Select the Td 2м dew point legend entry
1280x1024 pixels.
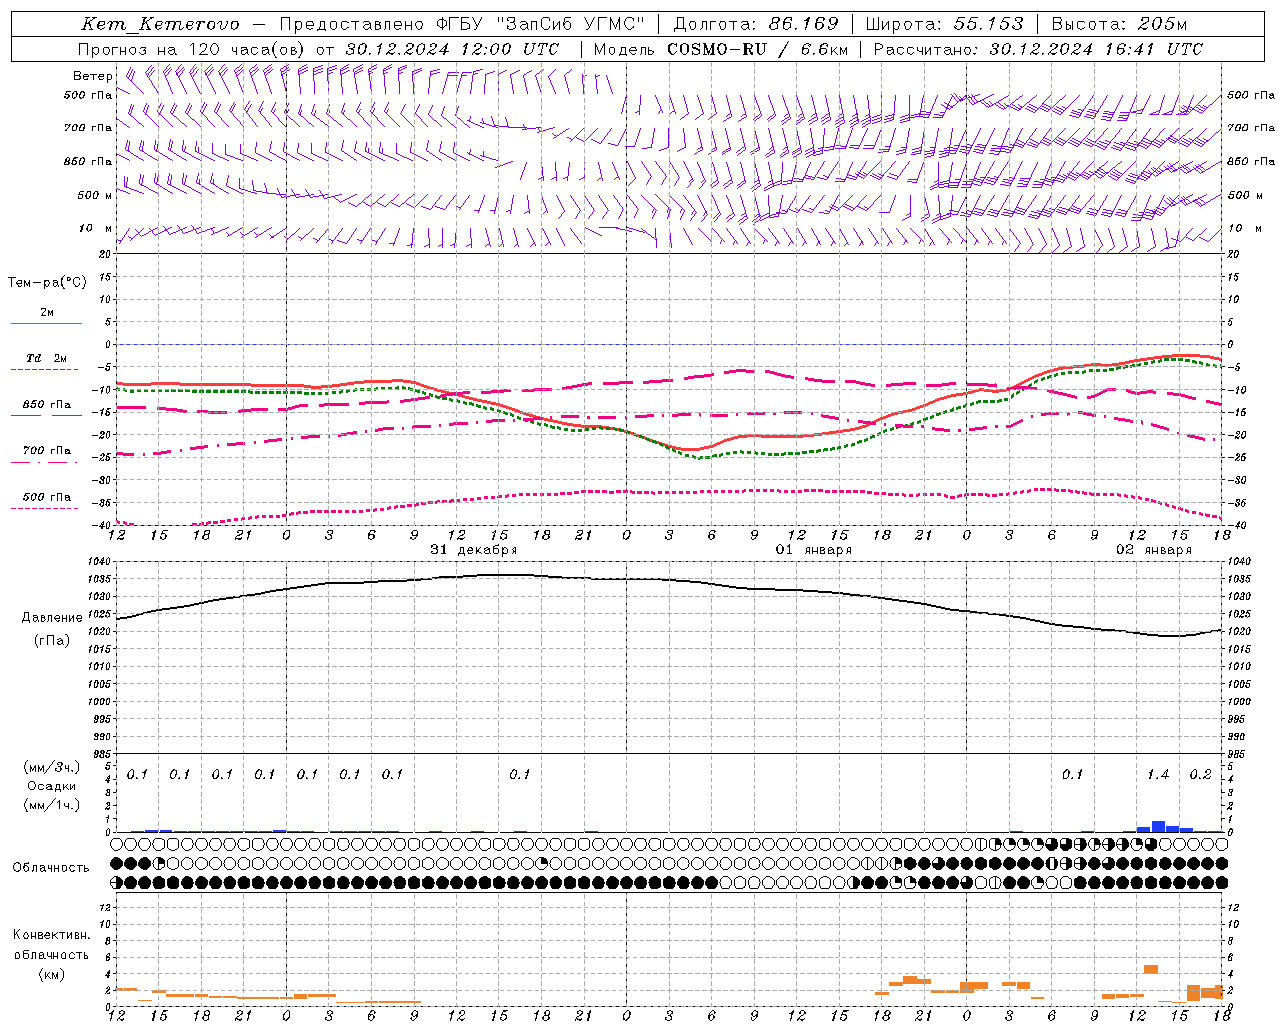pyautogui.click(x=47, y=358)
